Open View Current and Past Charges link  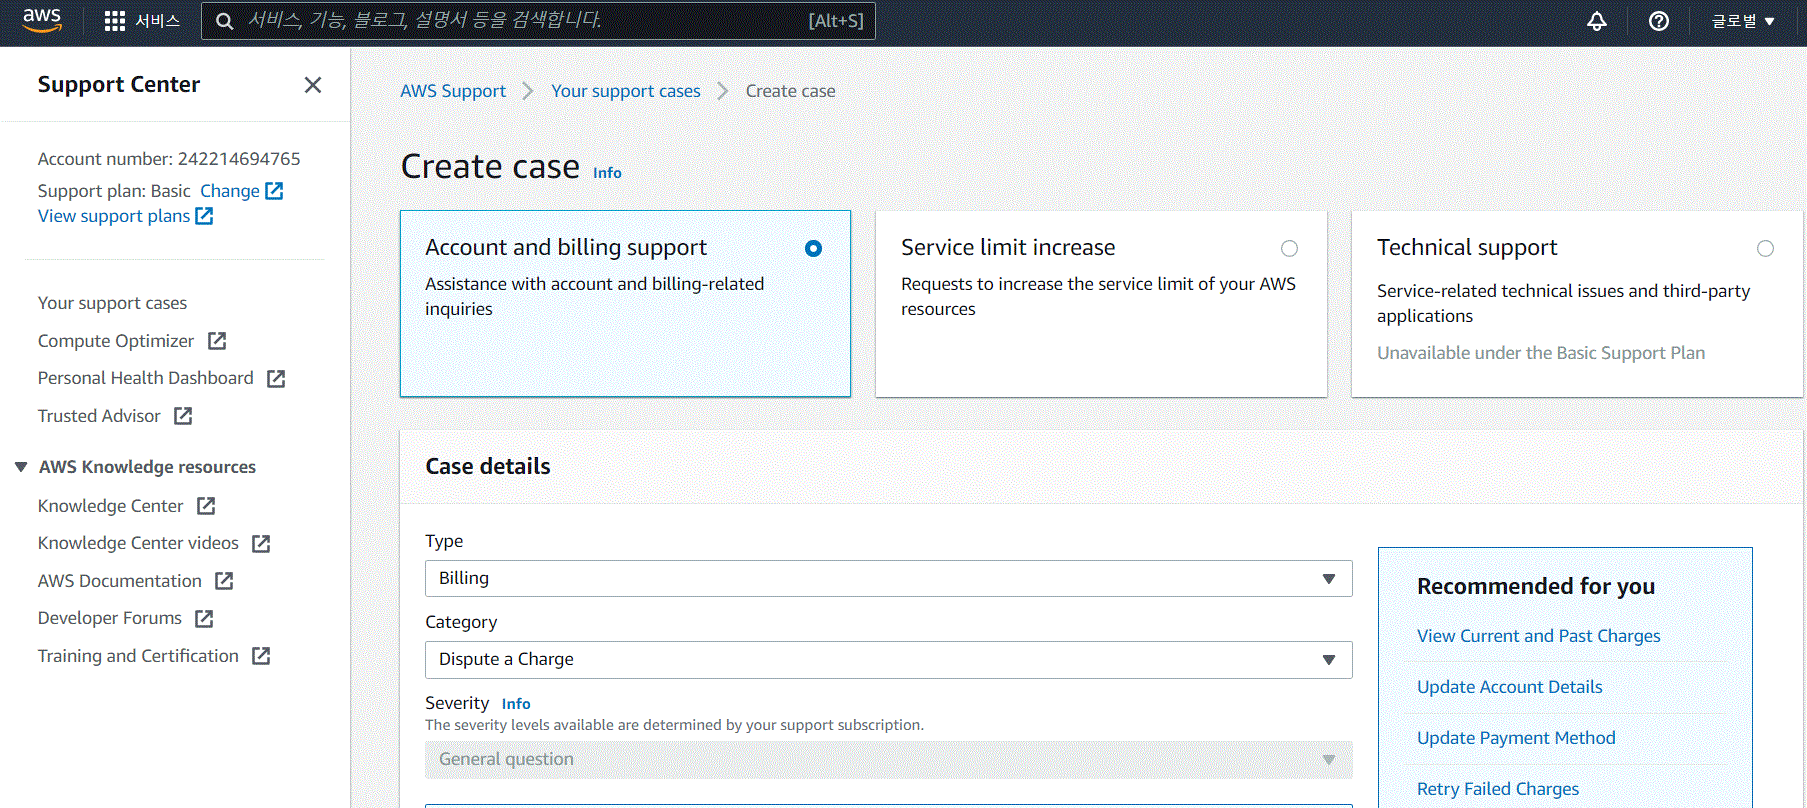tap(1538, 636)
